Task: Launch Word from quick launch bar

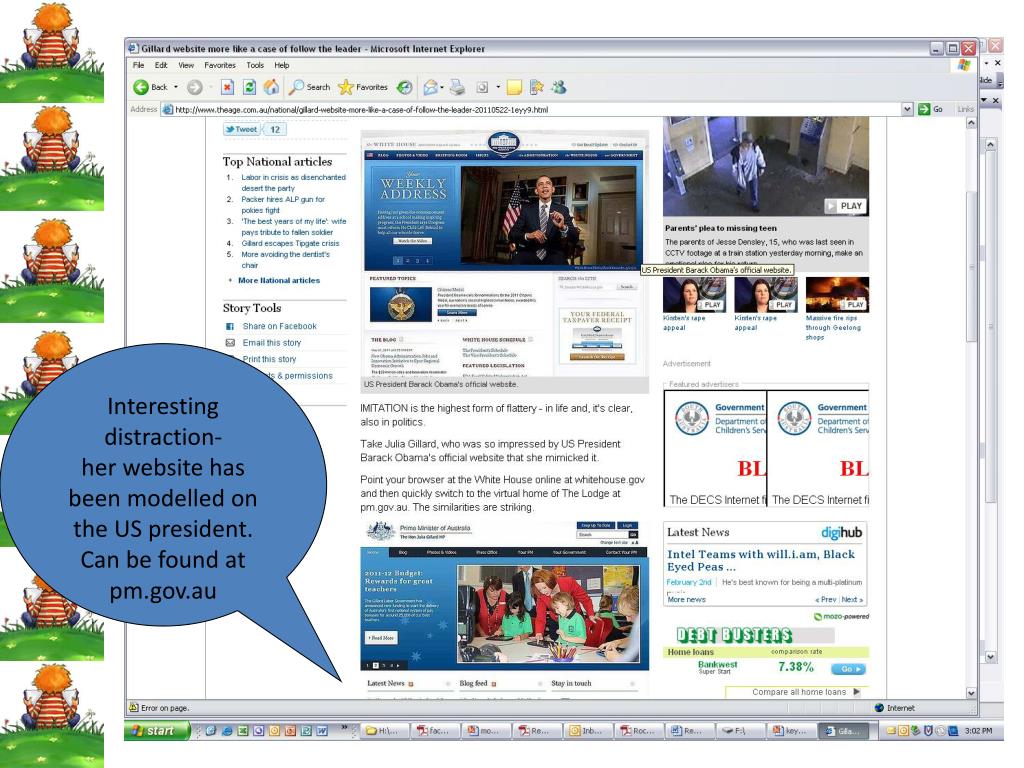Action: click(x=321, y=731)
